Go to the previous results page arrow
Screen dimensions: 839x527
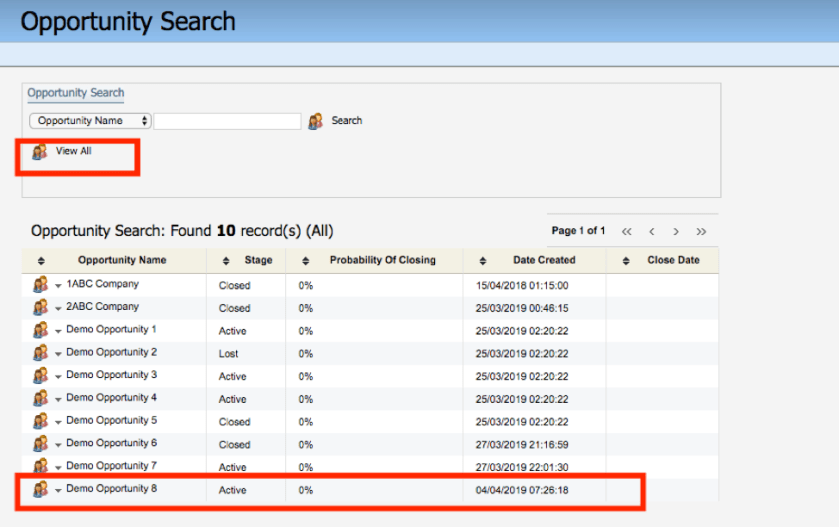(x=652, y=231)
